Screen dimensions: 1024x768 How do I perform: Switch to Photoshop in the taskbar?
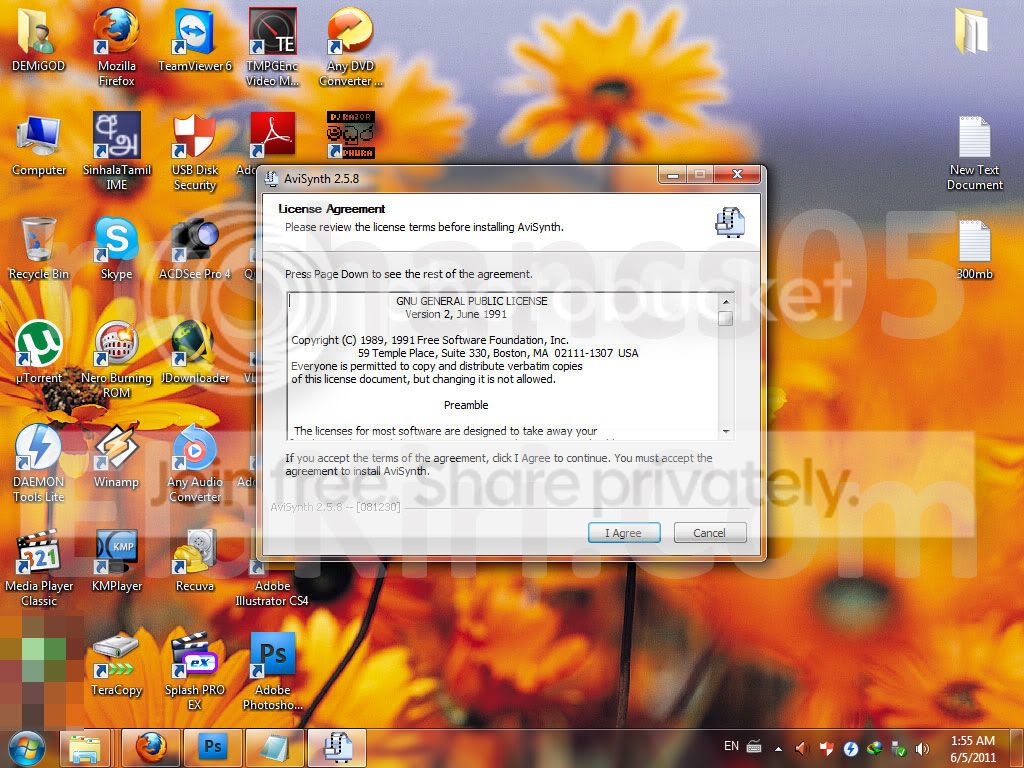click(x=213, y=748)
